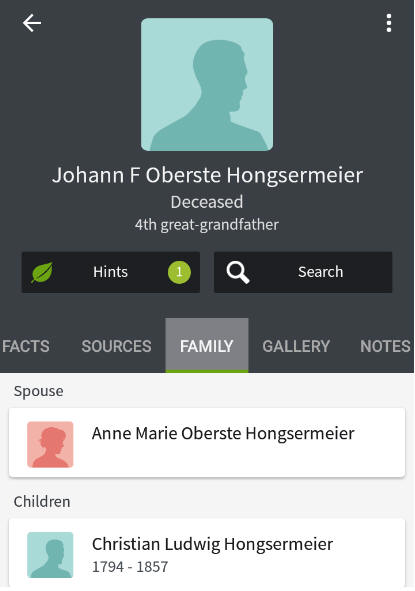Tap the back arrow icon
Image resolution: width=415 pixels, height=591 pixels.
click(x=32, y=23)
